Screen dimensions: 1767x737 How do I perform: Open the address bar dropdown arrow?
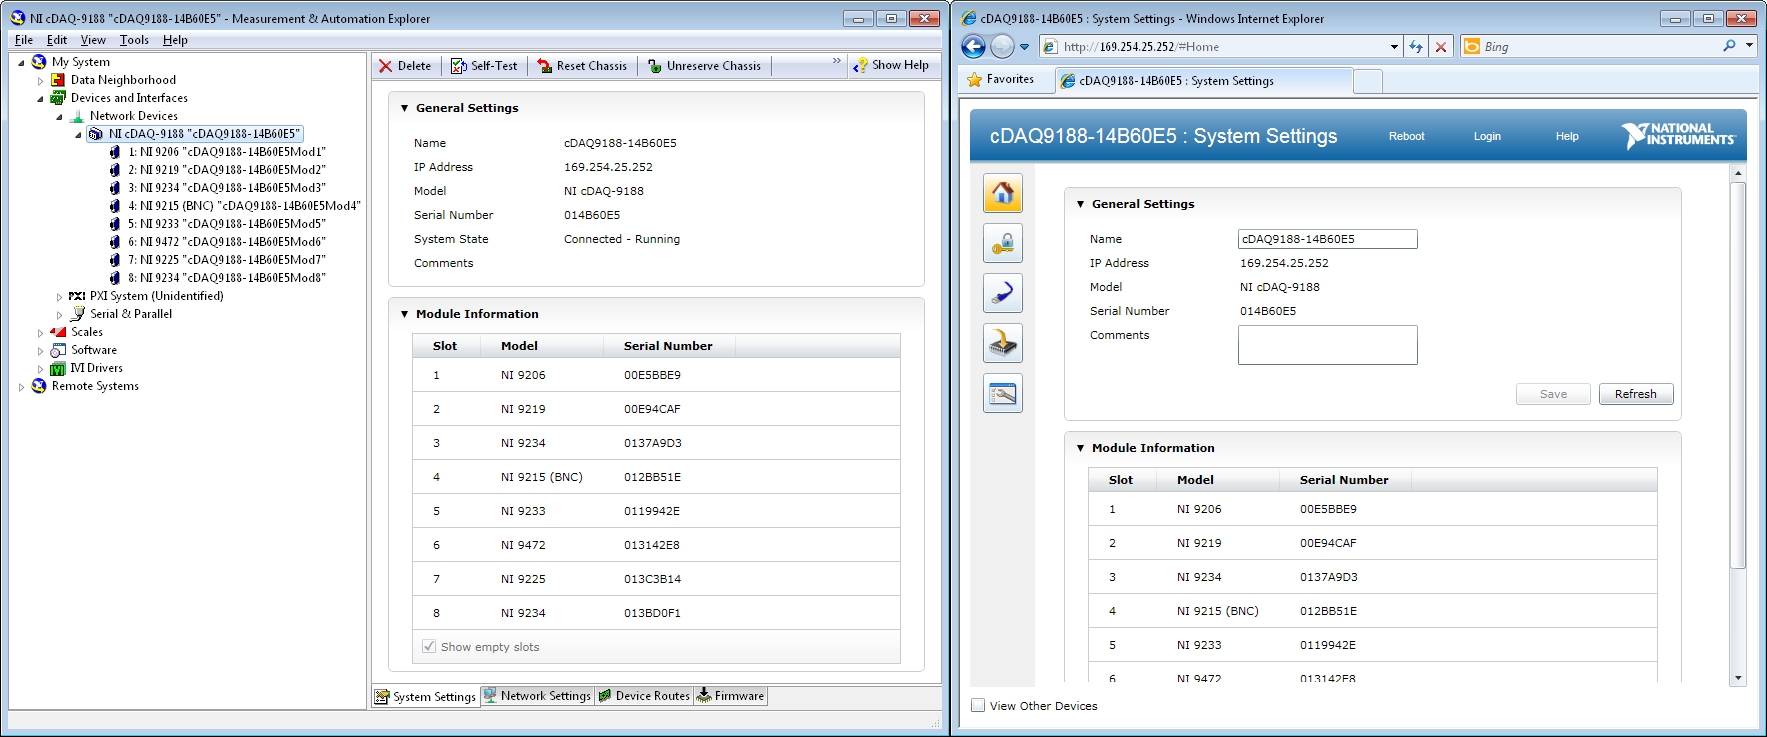[1394, 47]
